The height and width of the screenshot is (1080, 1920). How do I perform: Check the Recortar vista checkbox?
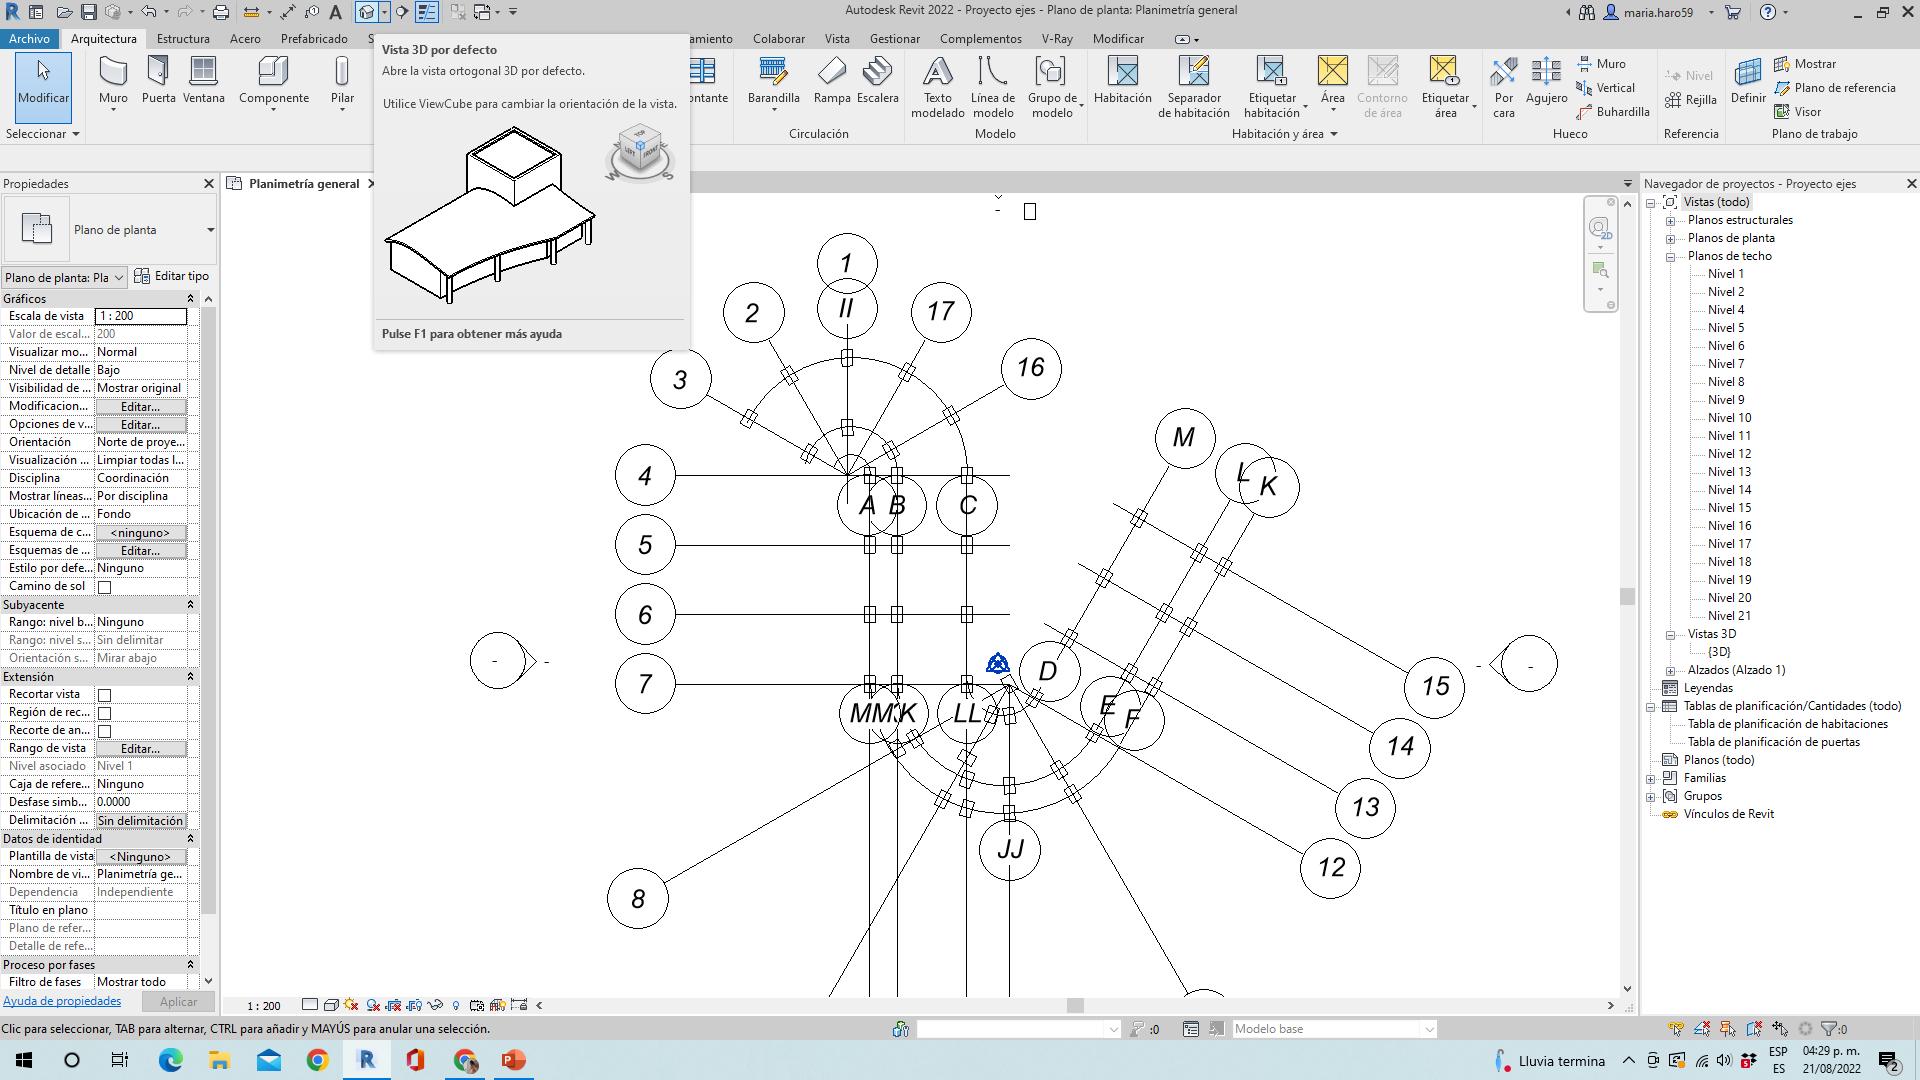[104, 695]
